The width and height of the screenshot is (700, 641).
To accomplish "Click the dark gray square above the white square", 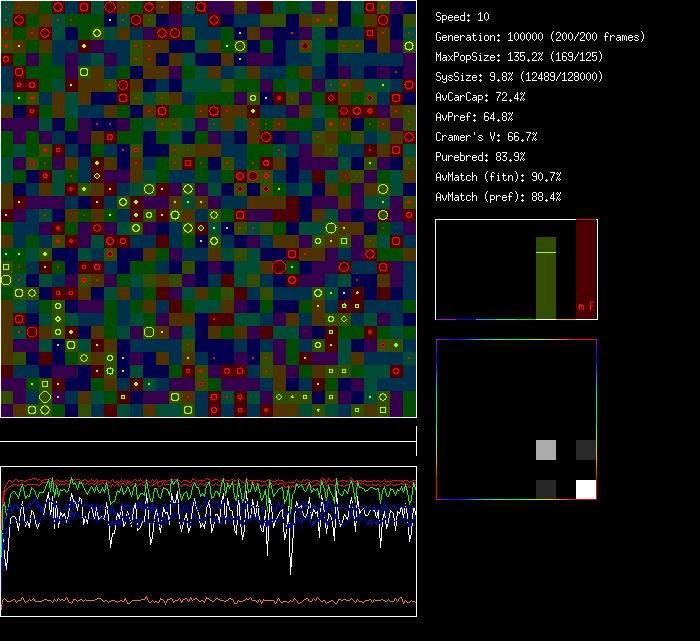I will click(x=586, y=449).
